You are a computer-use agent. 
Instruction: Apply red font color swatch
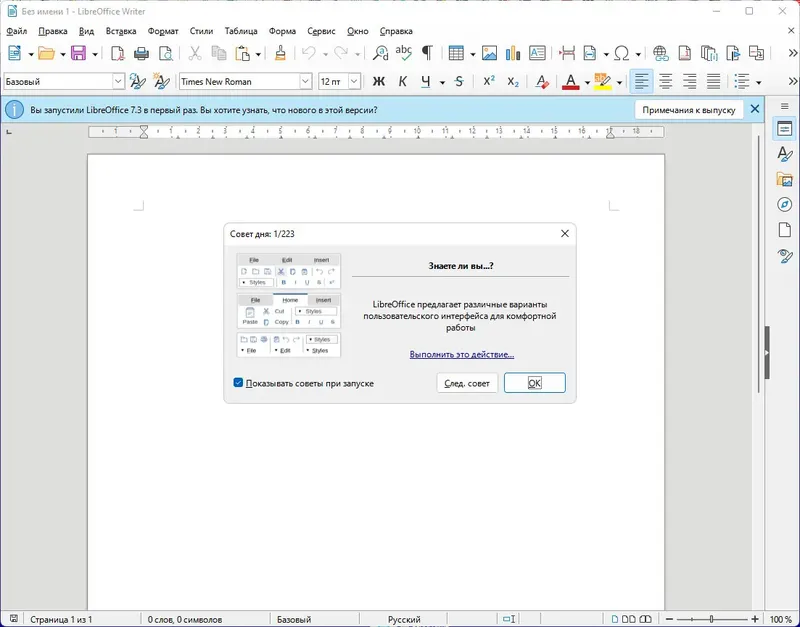coord(570,81)
